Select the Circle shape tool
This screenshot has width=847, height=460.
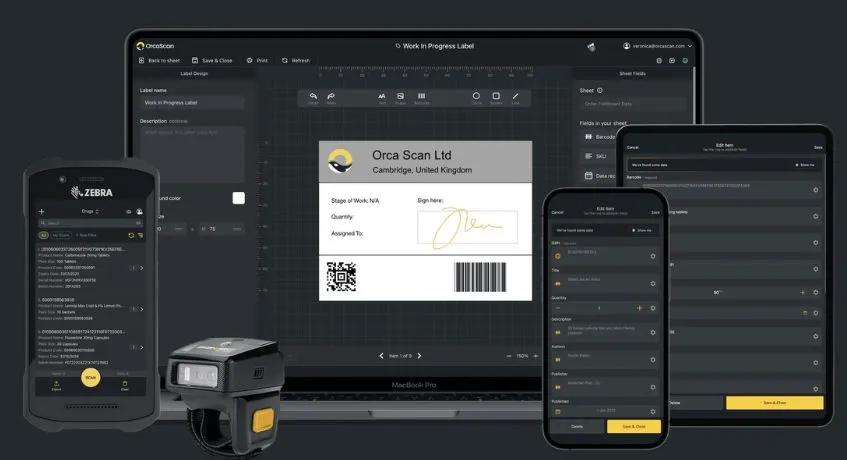(476, 97)
